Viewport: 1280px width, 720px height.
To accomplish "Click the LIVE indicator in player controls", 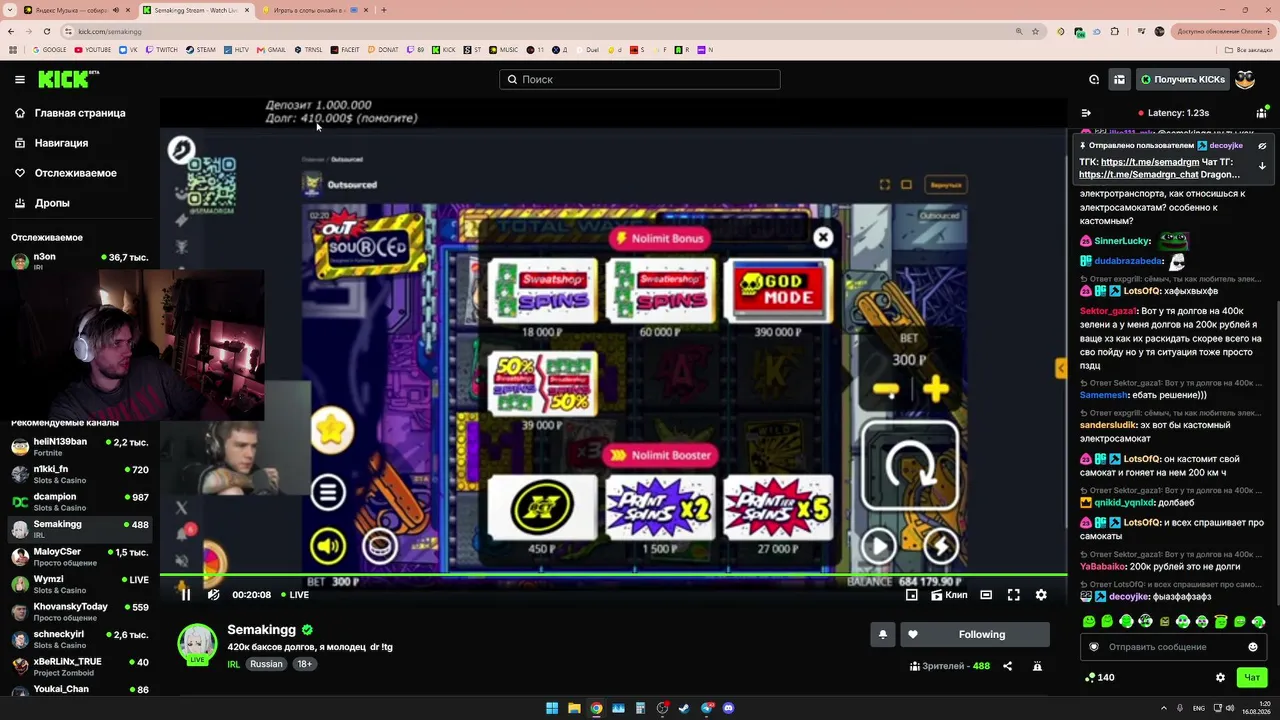I will coord(295,595).
